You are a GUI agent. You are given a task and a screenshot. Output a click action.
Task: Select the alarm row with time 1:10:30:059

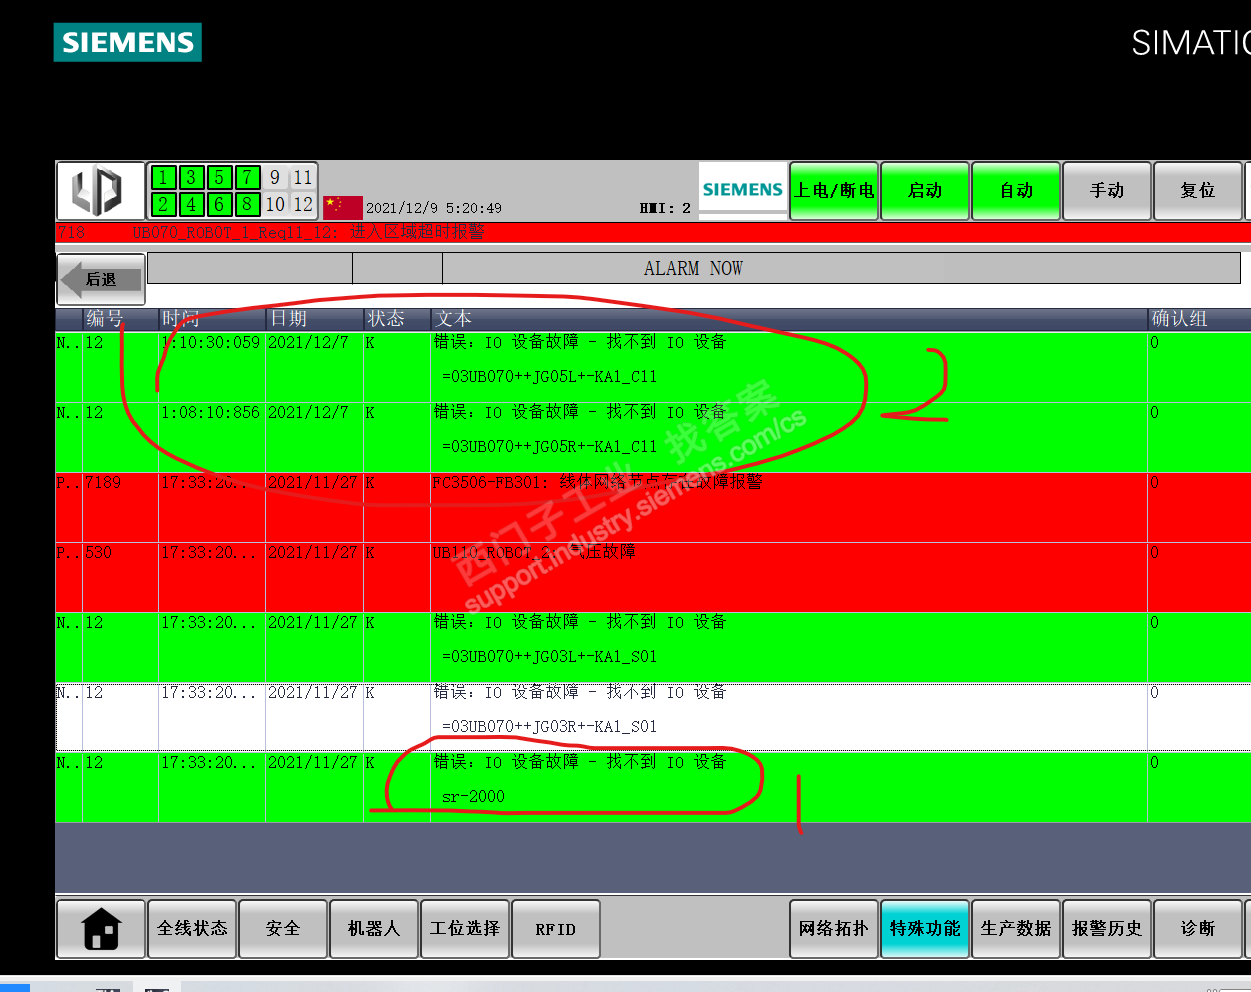653,367
